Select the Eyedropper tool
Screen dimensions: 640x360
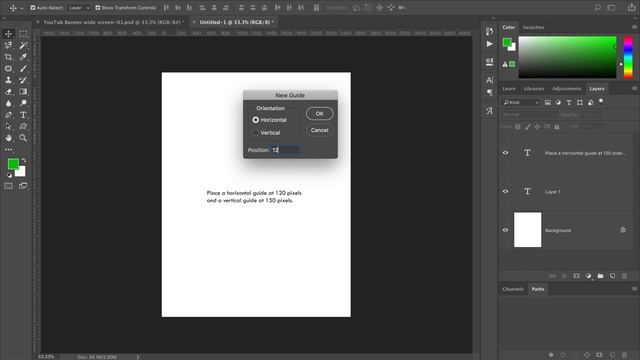(x=23, y=57)
